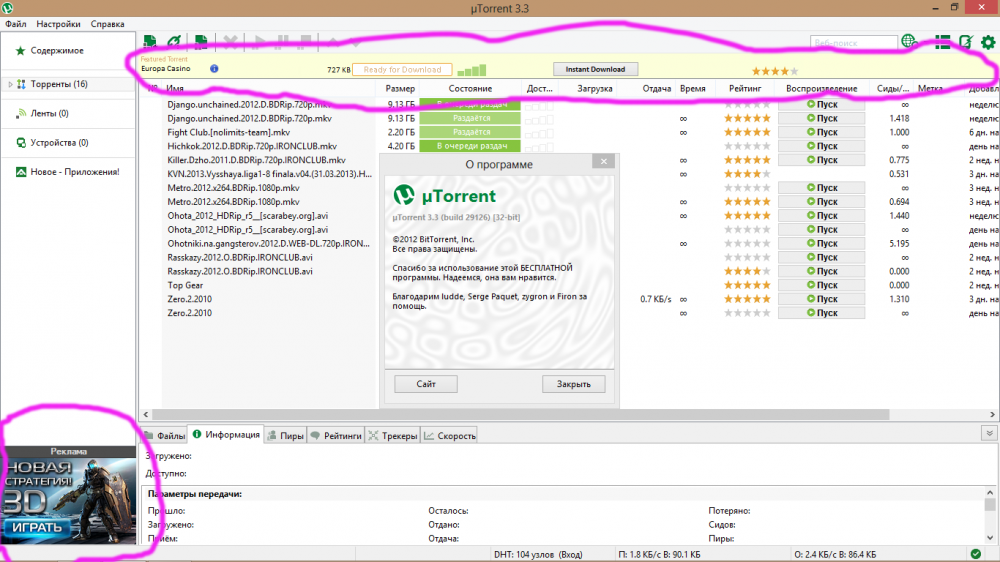Toggle the list view layout icon
Viewport: 1000px width, 562px height.
(x=943, y=42)
